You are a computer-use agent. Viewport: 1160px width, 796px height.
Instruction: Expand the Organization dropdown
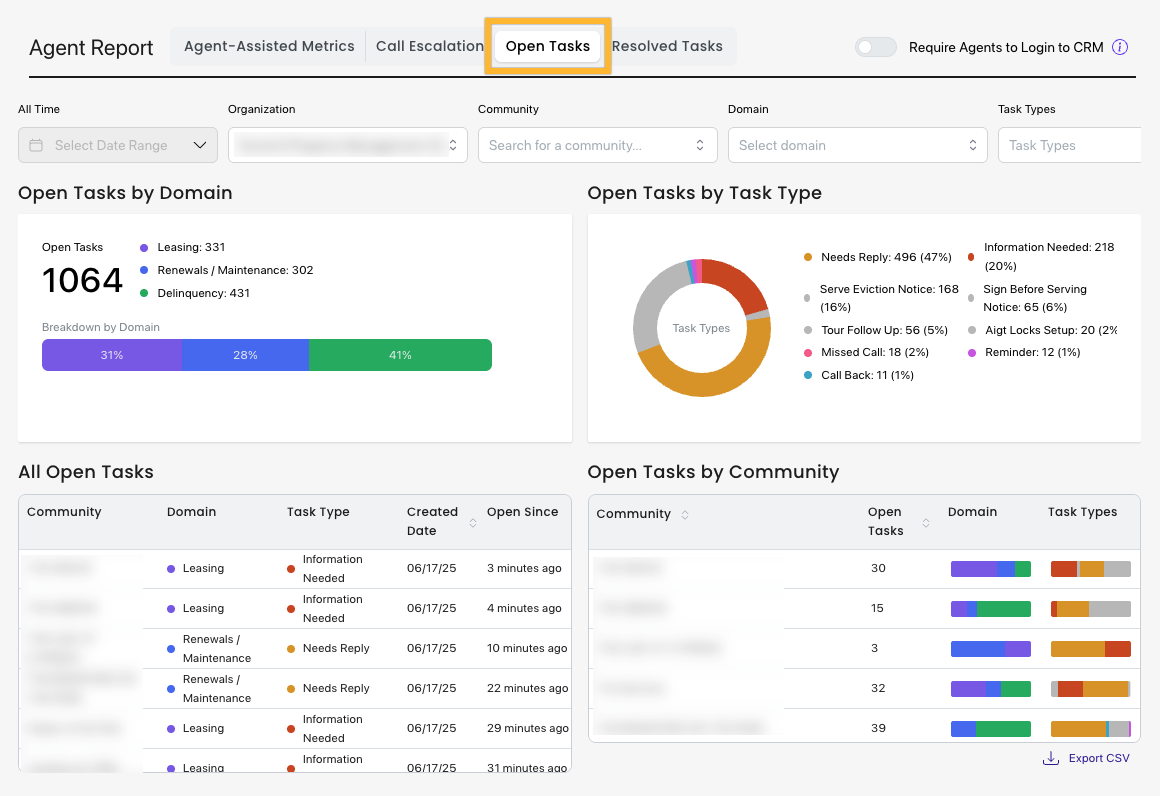[348, 145]
